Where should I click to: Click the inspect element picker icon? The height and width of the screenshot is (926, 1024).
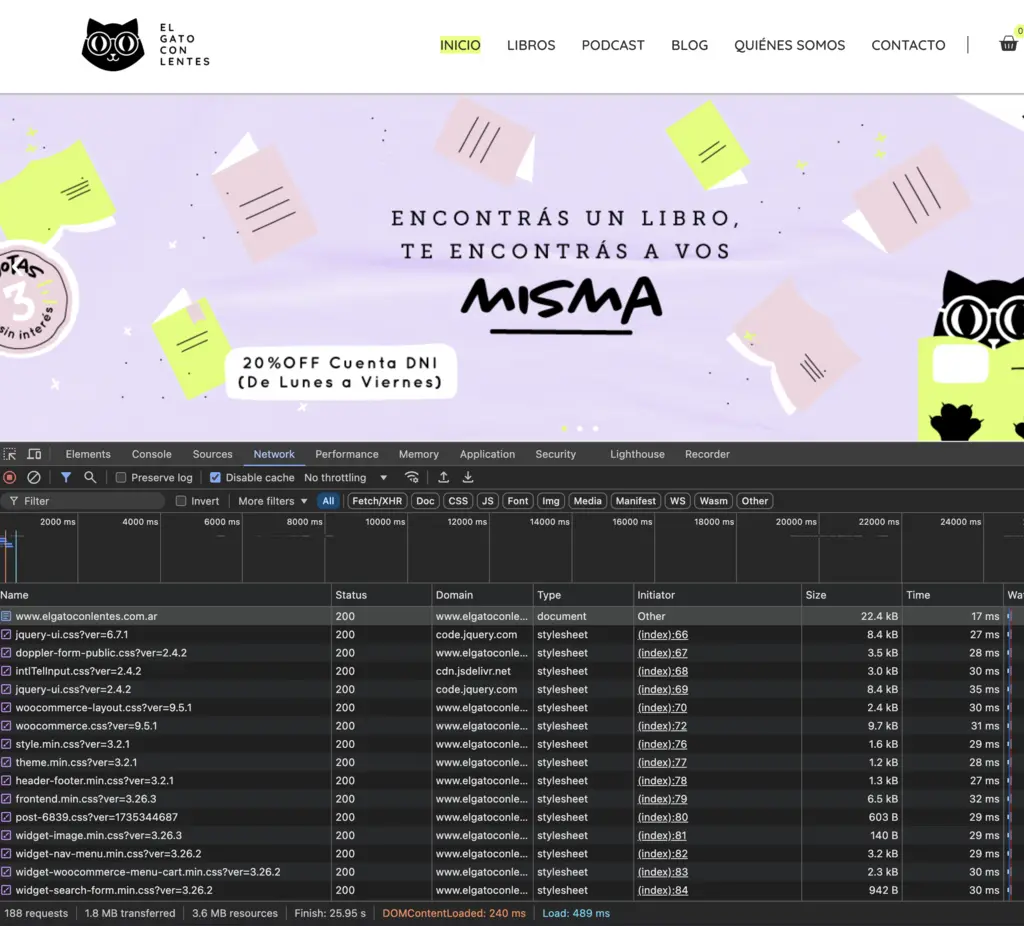tap(10, 454)
